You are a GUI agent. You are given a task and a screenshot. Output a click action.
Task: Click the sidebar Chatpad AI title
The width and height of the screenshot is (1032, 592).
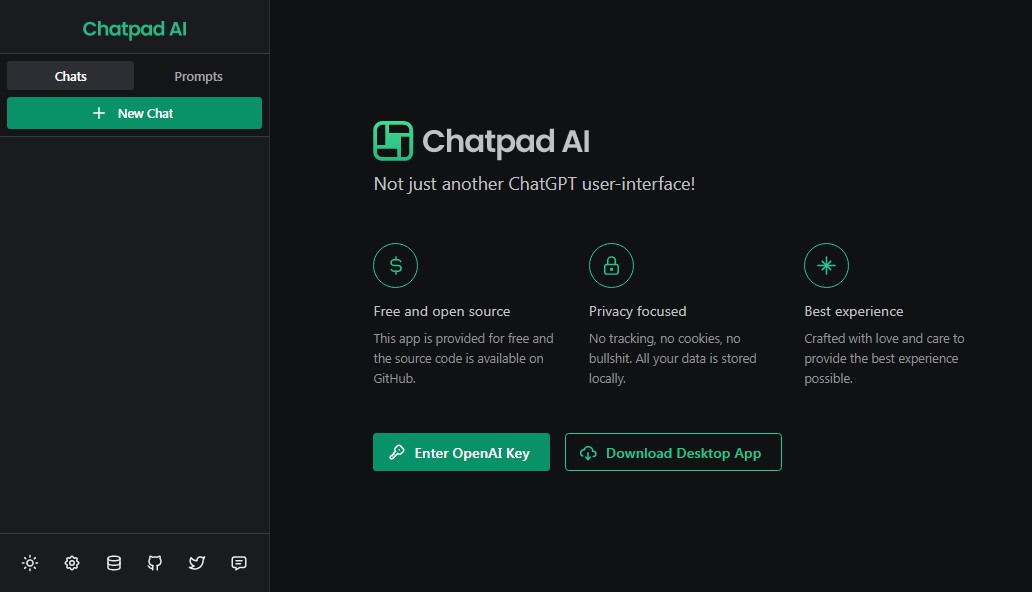click(x=134, y=29)
